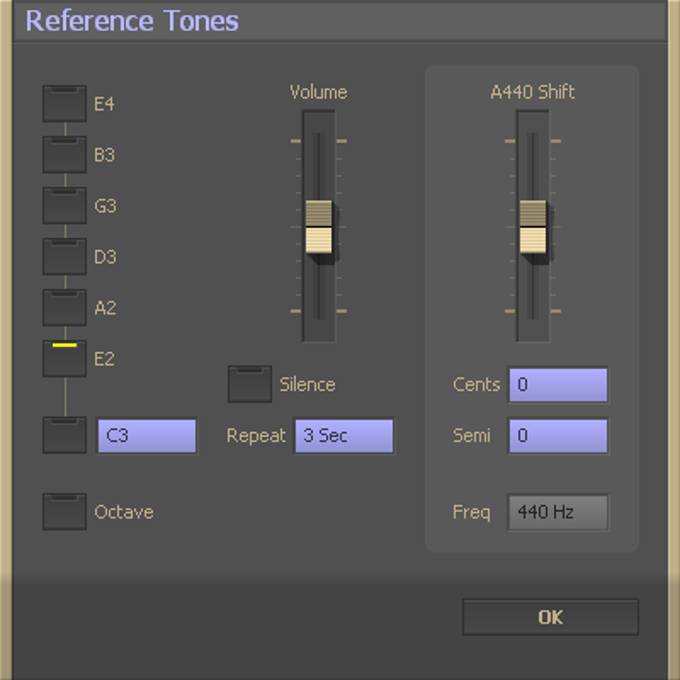Enable the custom C3 note button
680x680 pixels.
(x=64, y=436)
